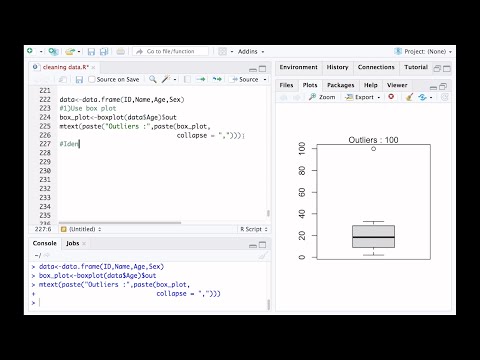Click the #1)Use box plot comment

(x=88, y=108)
